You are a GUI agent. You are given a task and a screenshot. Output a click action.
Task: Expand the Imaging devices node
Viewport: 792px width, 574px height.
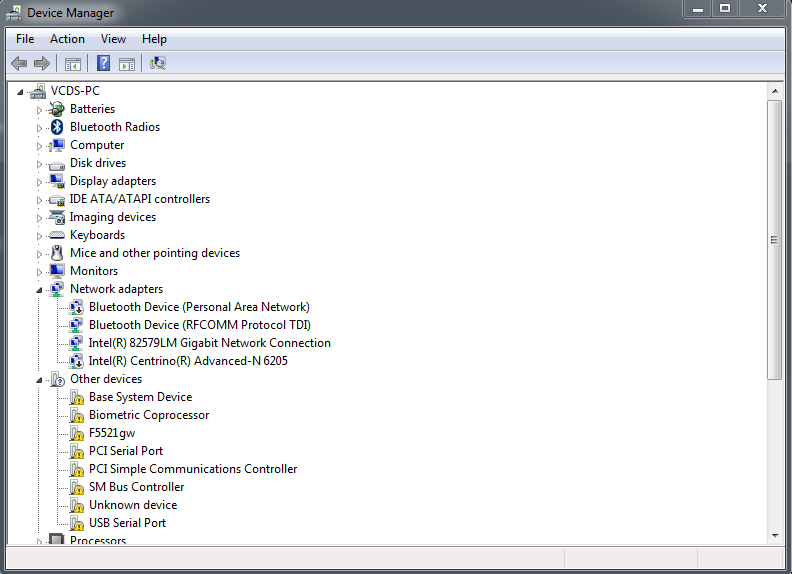39,218
